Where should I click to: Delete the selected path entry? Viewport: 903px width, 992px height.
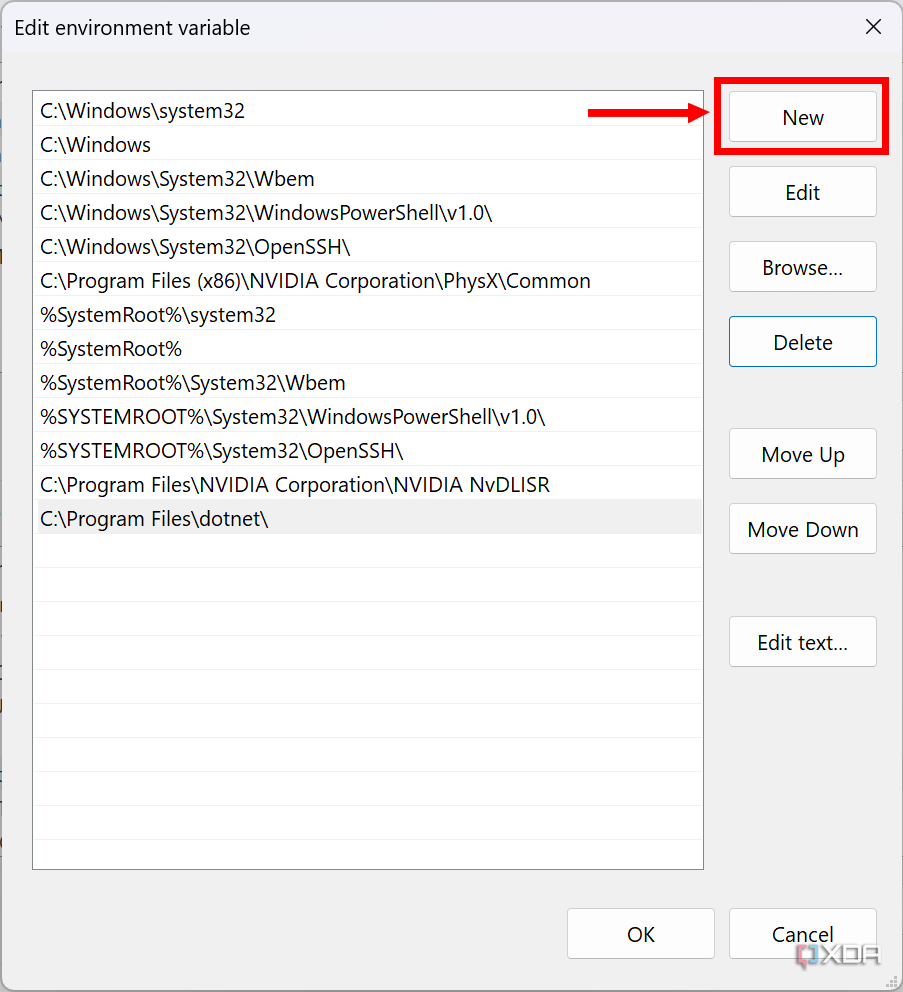(802, 342)
